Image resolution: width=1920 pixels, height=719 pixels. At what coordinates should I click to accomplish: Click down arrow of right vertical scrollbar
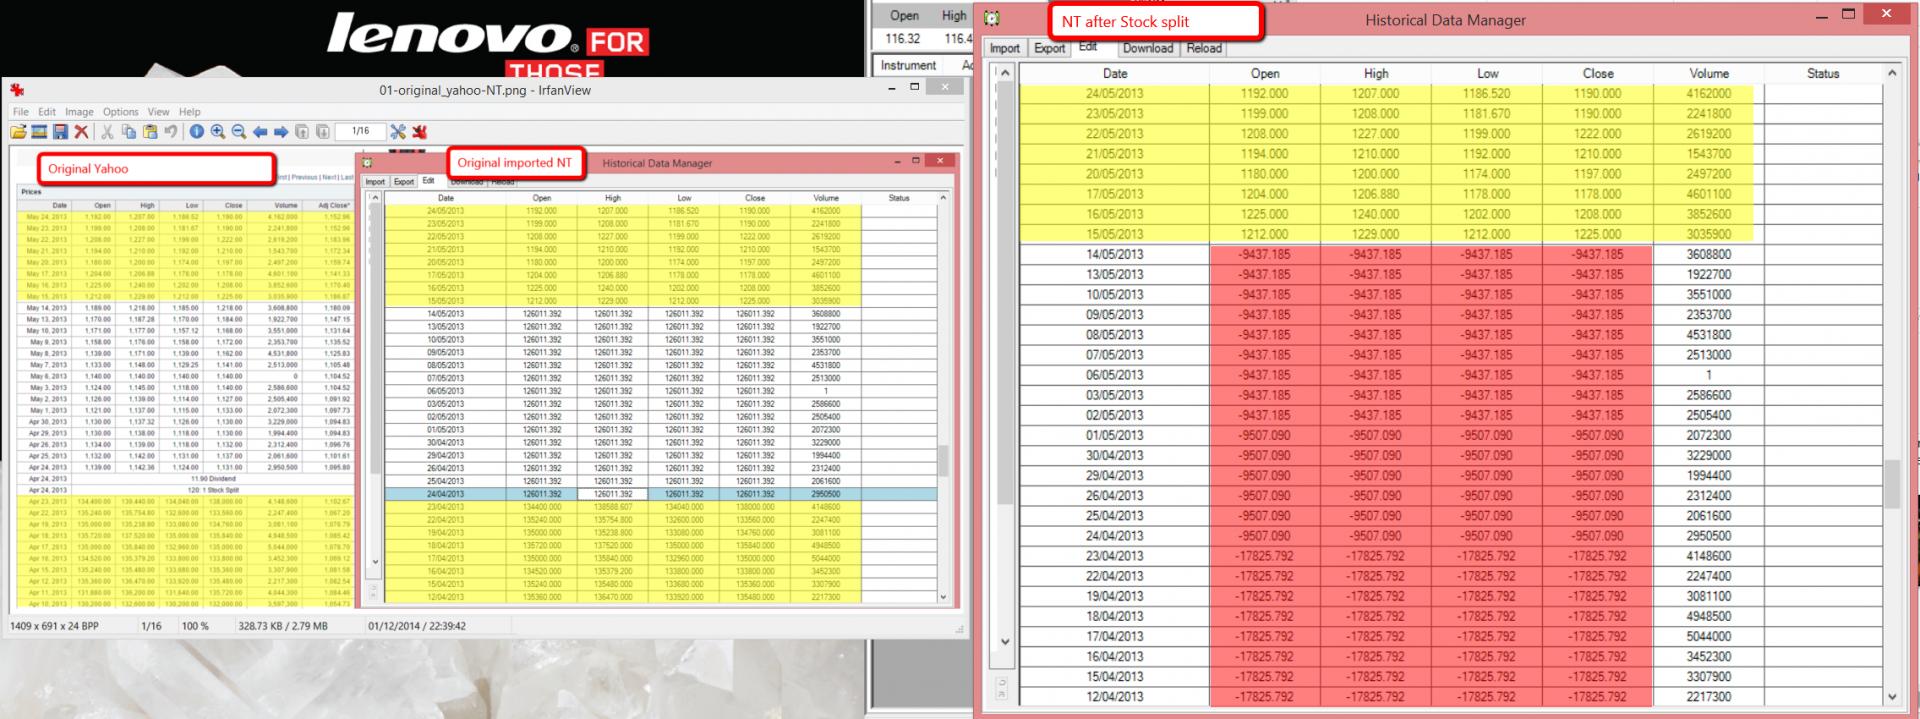tap(1892, 697)
